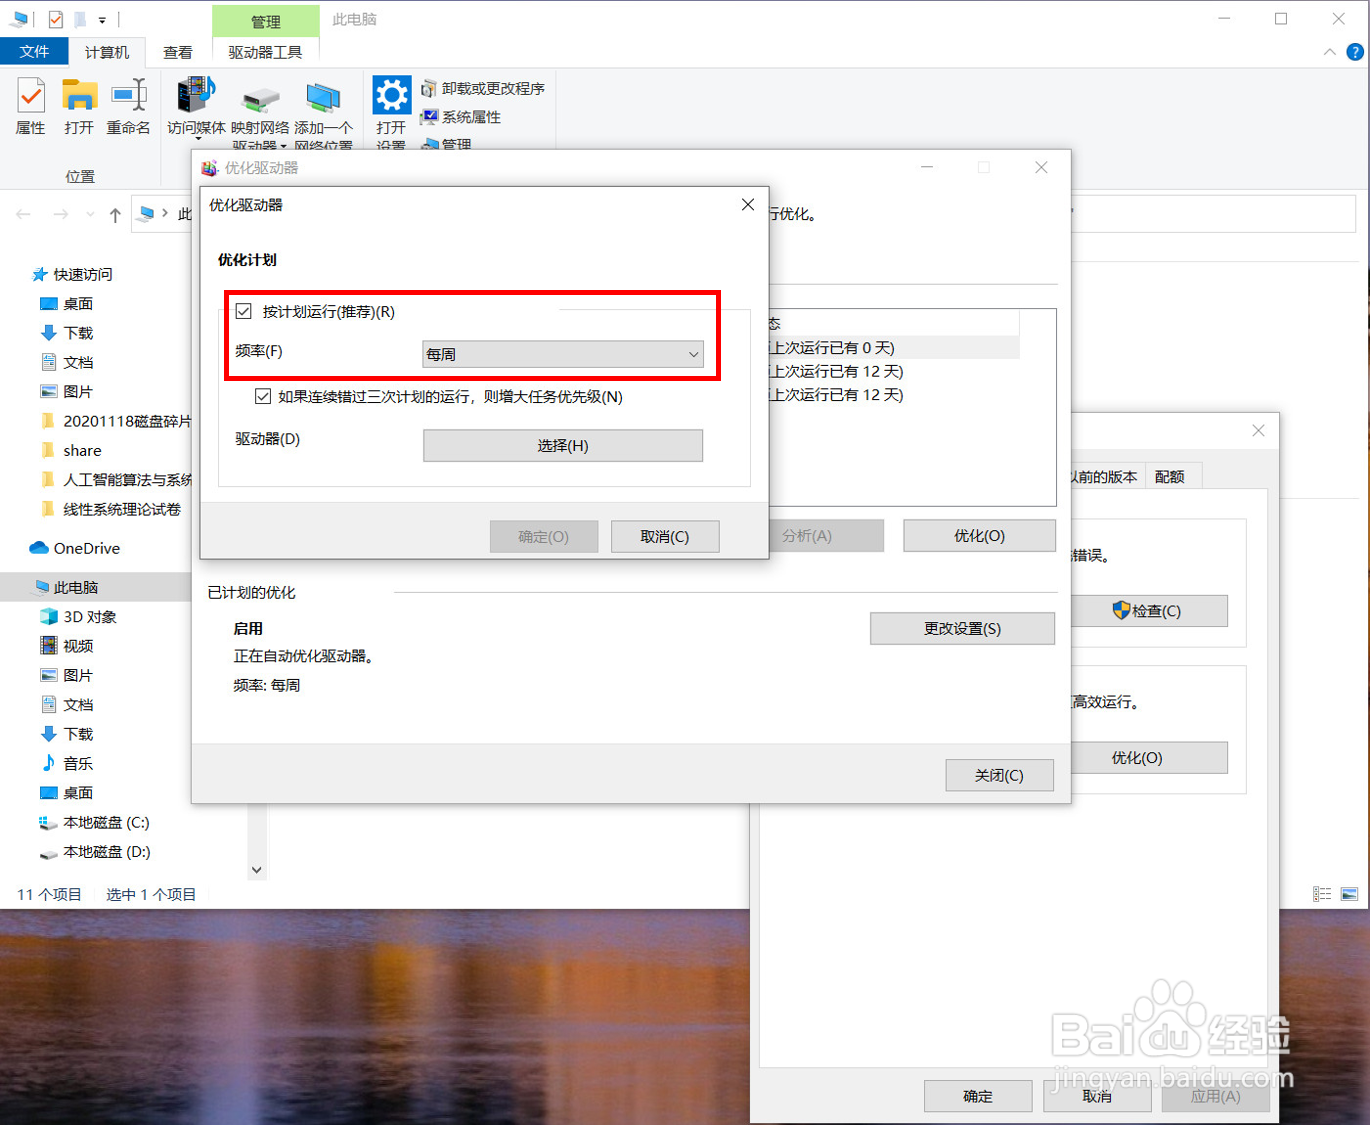Select the row reading 上次运行已有 0 天
The height and width of the screenshot is (1125, 1370).
pyautogui.click(x=894, y=347)
